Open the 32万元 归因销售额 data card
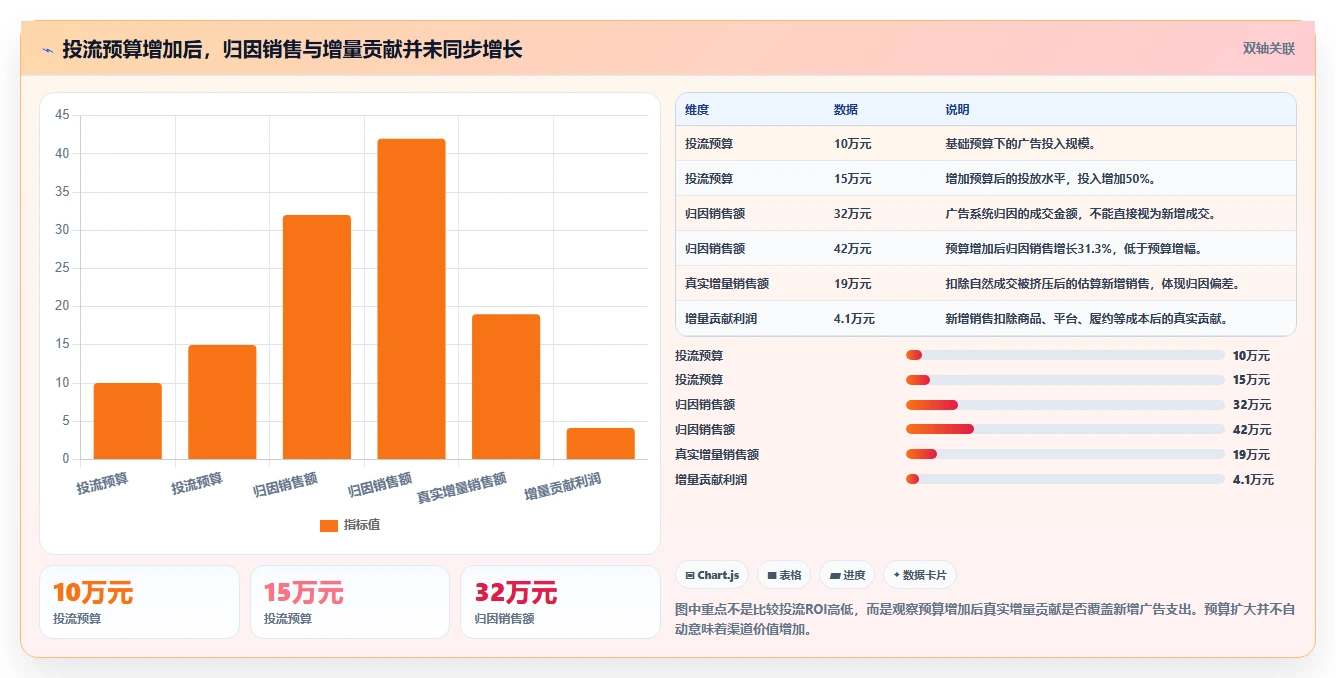The width and height of the screenshot is (1336, 678). pyautogui.click(x=560, y=602)
